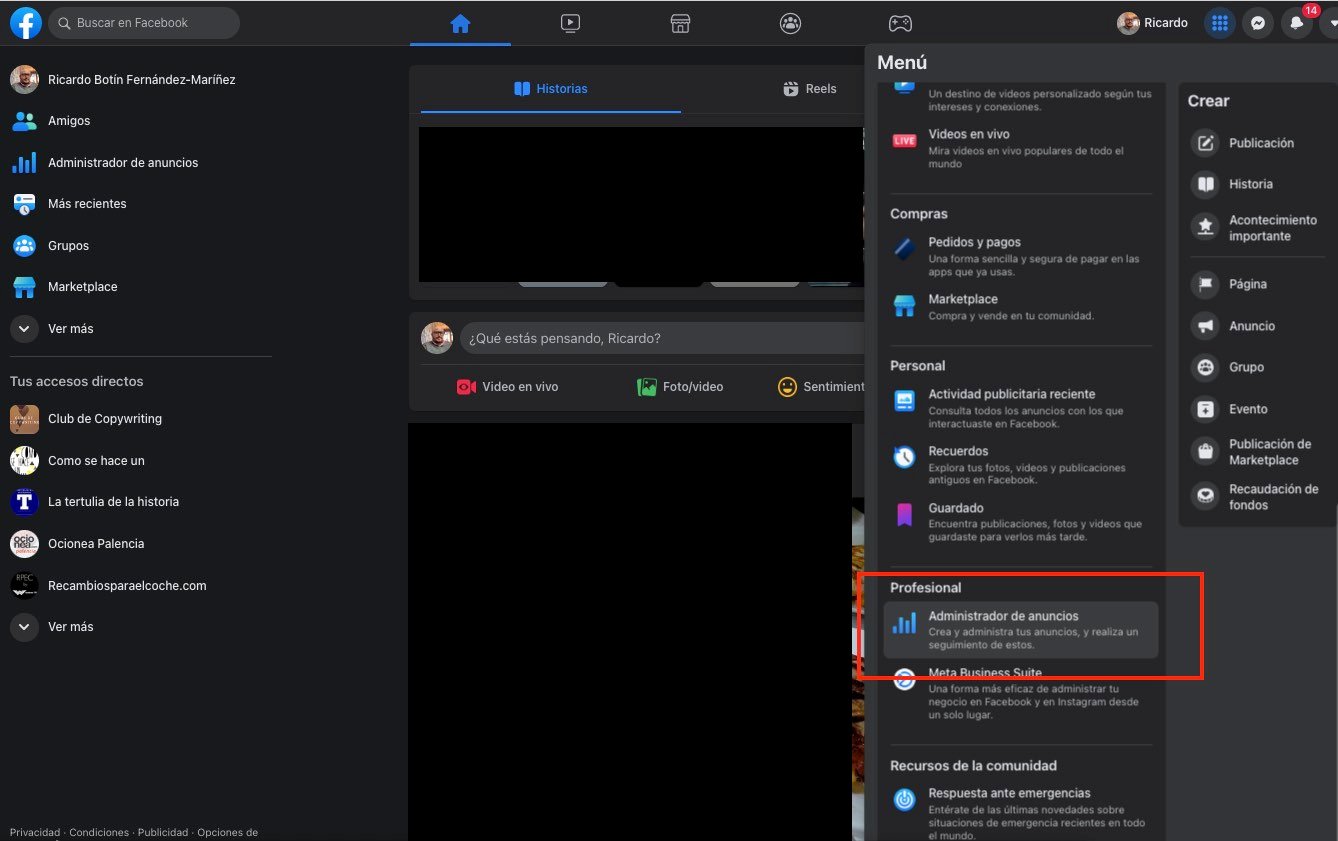Open the Marketplace tab in top bar

pos(680,24)
